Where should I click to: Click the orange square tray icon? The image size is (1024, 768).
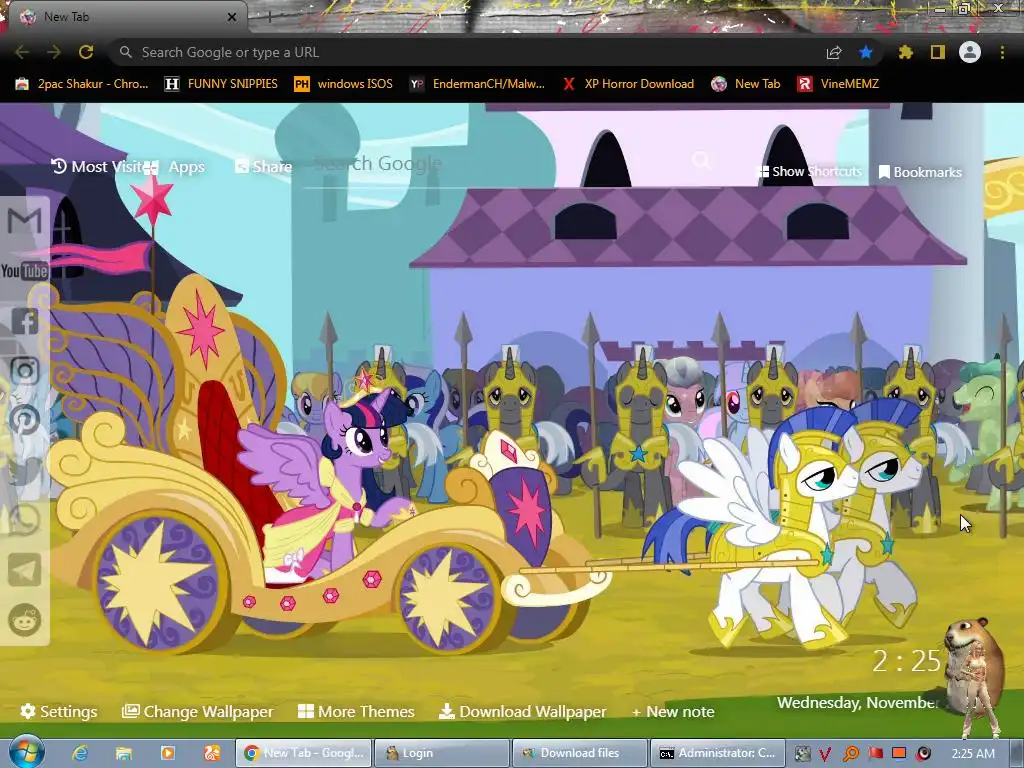pos(899,753)
